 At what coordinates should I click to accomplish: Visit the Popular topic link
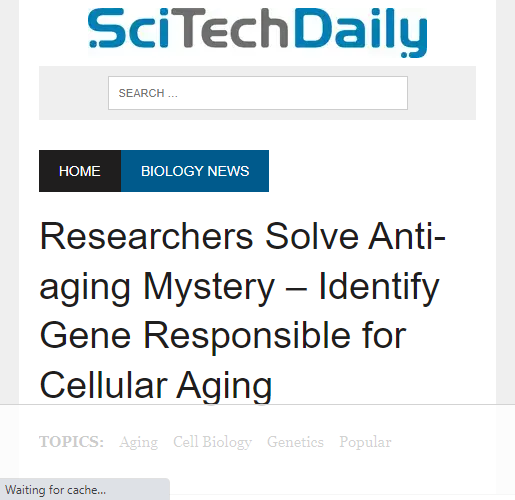tap(365, 442)
